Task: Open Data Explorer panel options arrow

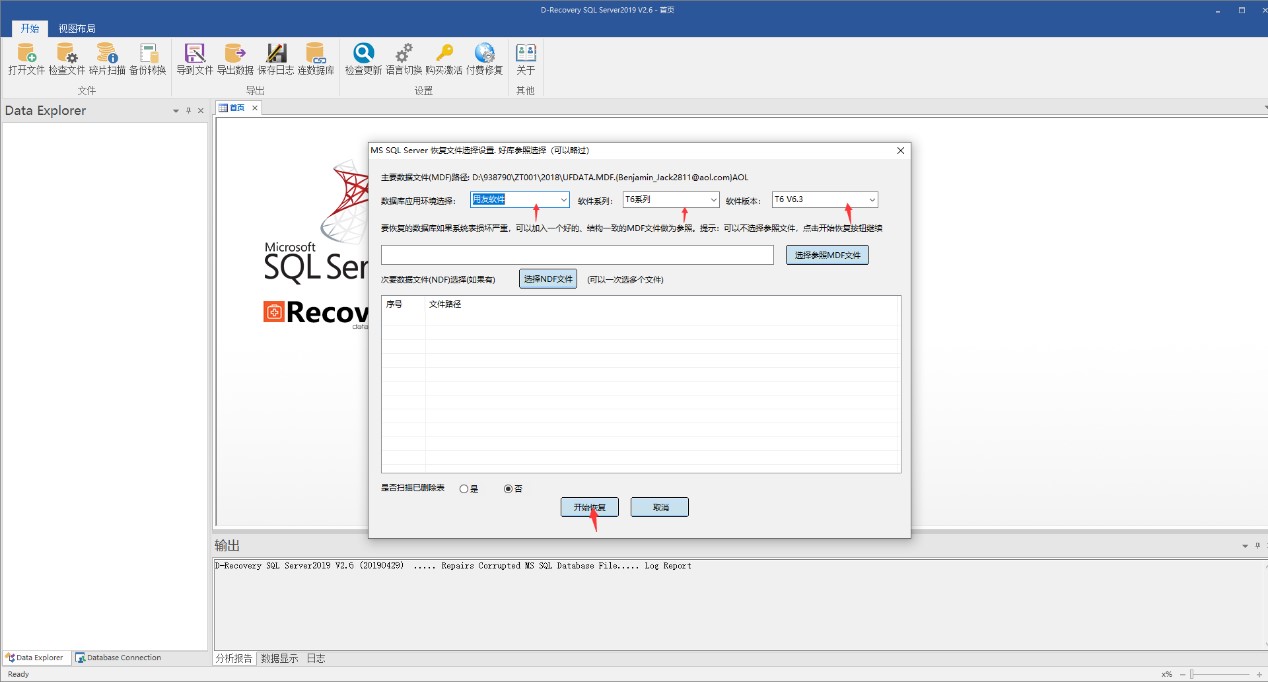Action: 176,111
